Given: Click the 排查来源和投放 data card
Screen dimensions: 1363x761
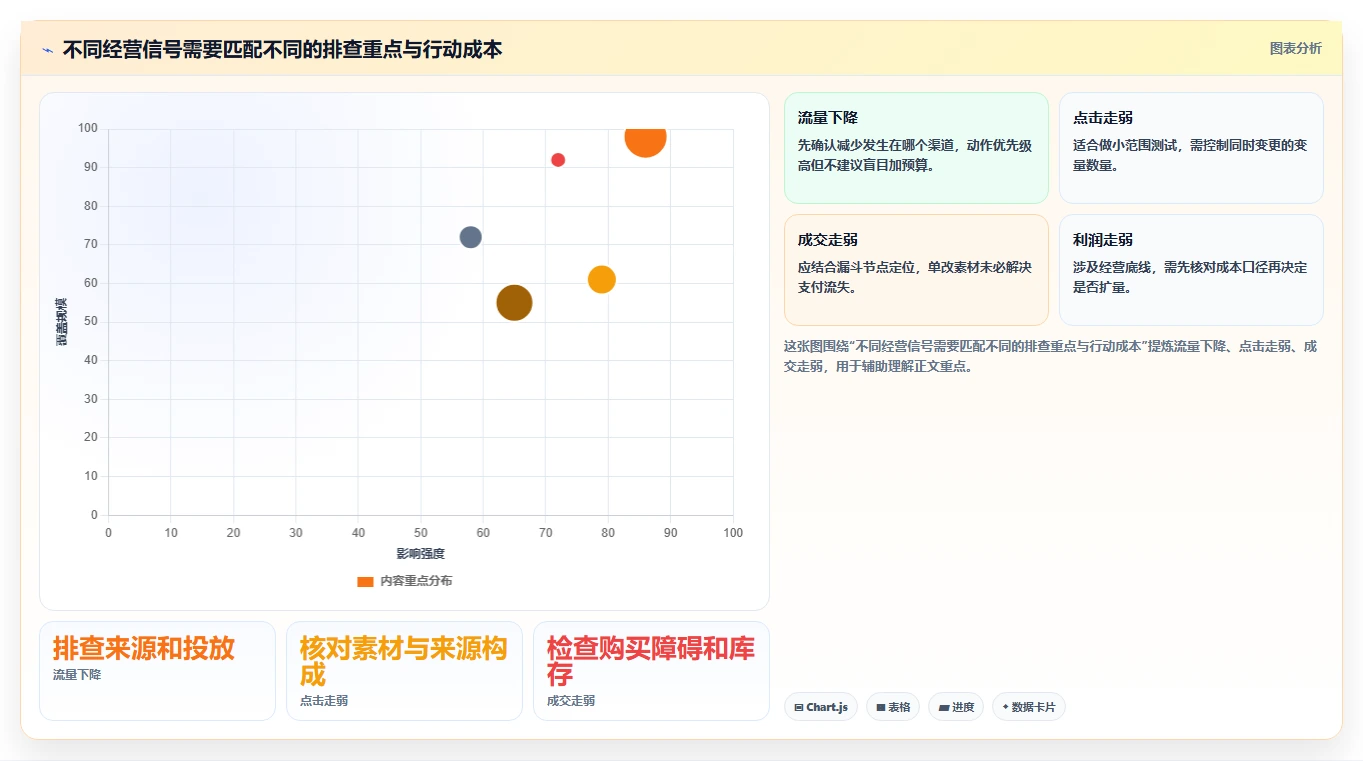Looking at the screenshot, I should click(157, 671).
